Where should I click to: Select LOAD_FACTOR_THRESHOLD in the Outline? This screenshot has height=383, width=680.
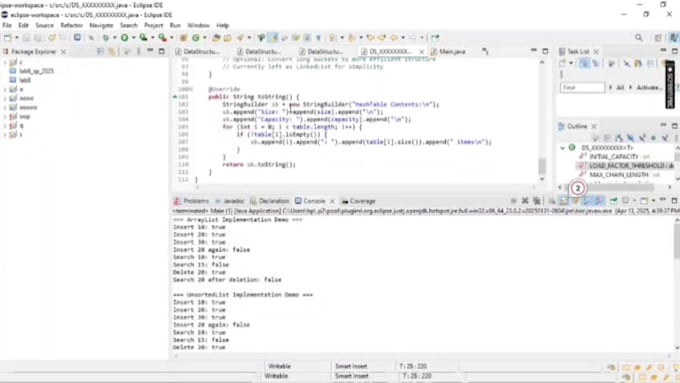click(626, 166)
